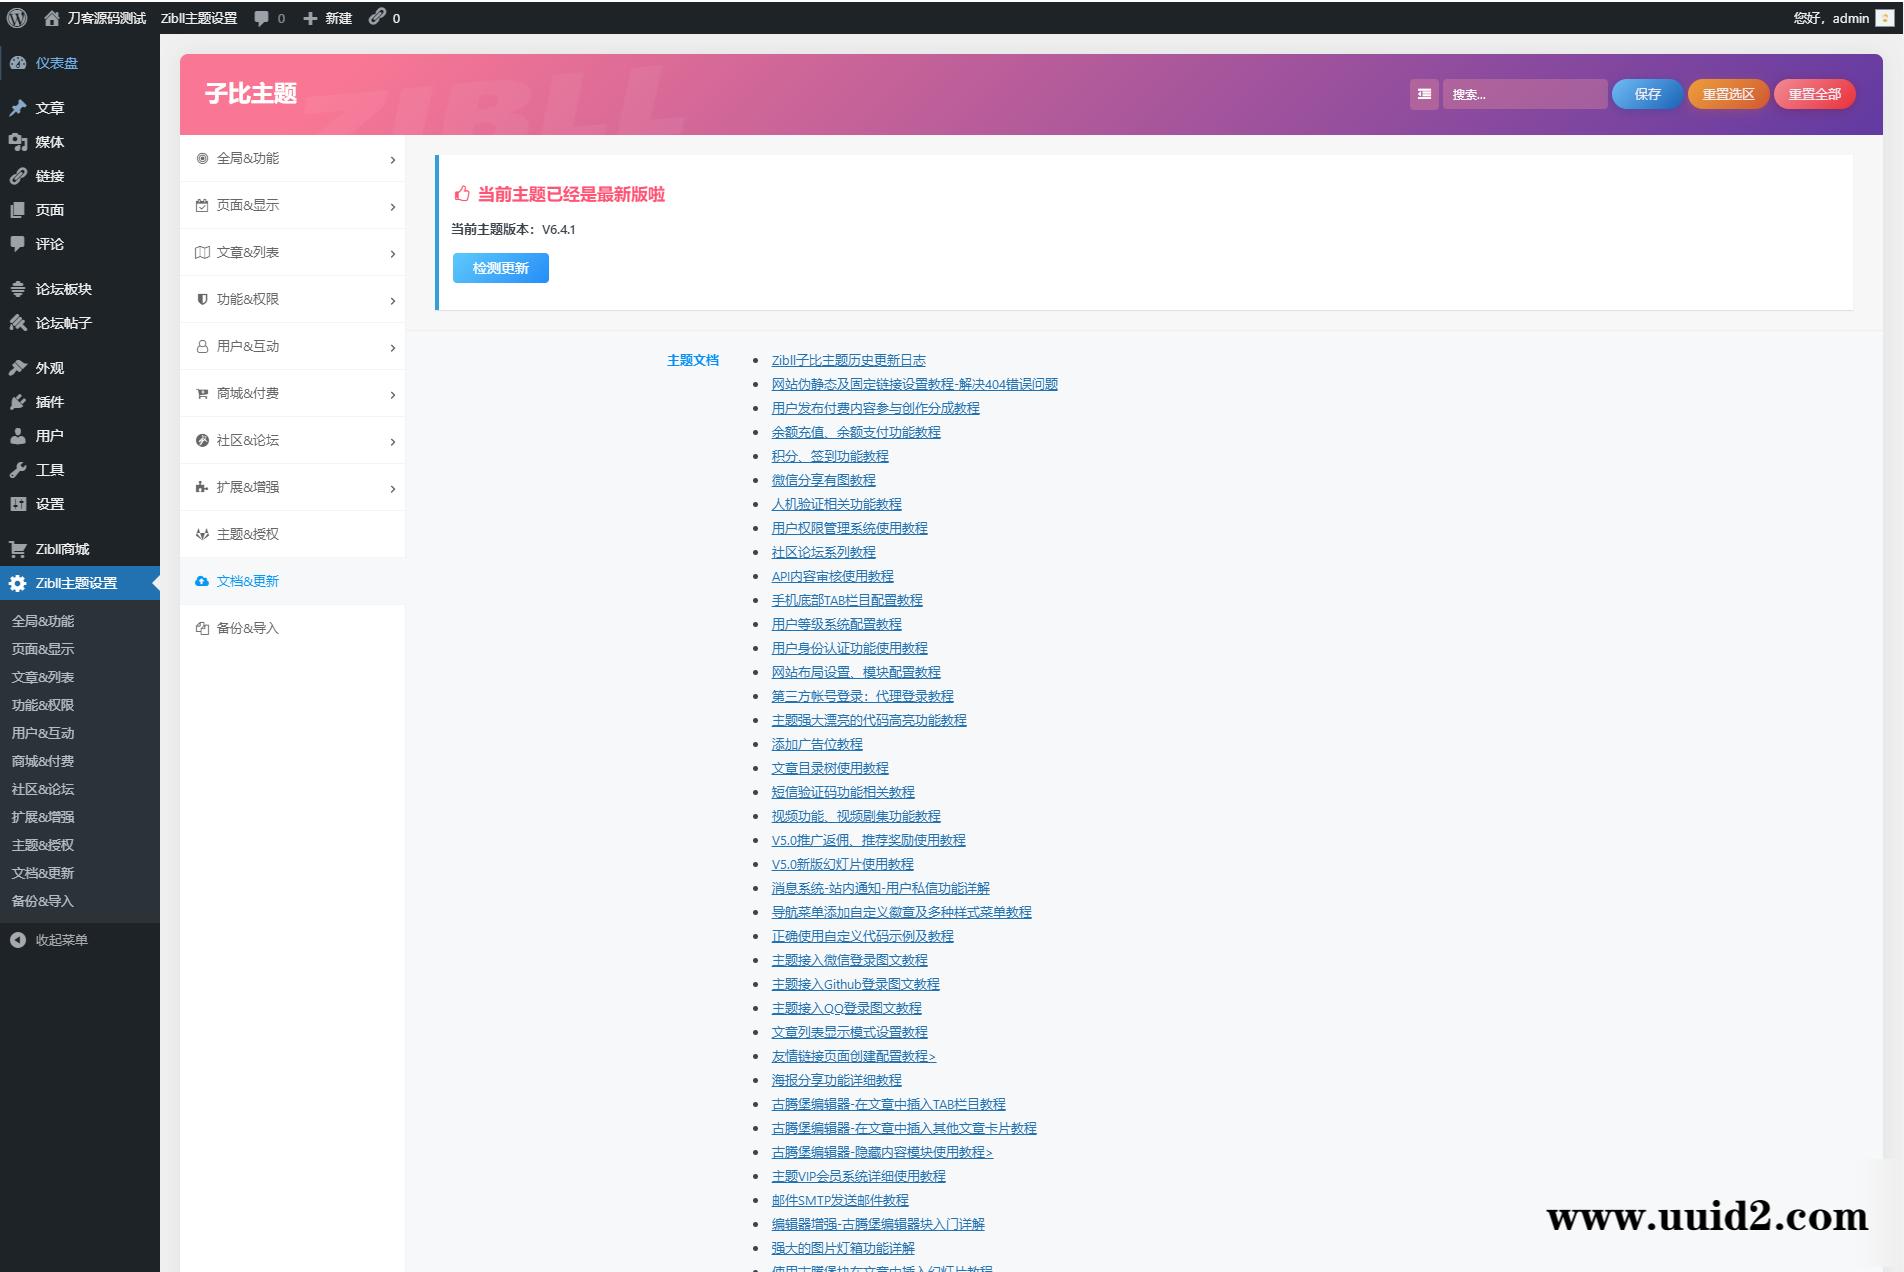
Task: Open the 余额充值、余额支付功能教程 link
Action: [855, 432]
